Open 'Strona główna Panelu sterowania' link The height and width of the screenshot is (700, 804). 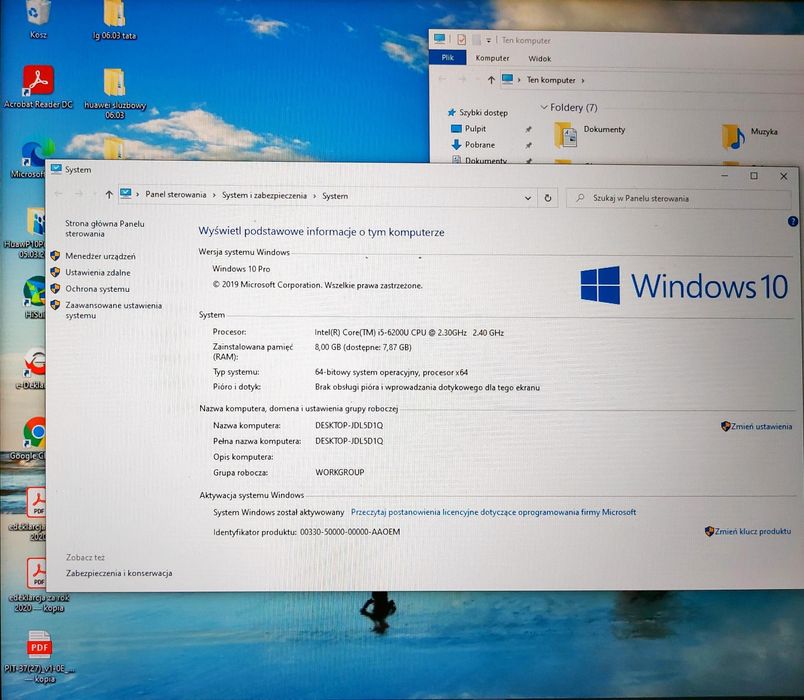(x=105, y=229)
